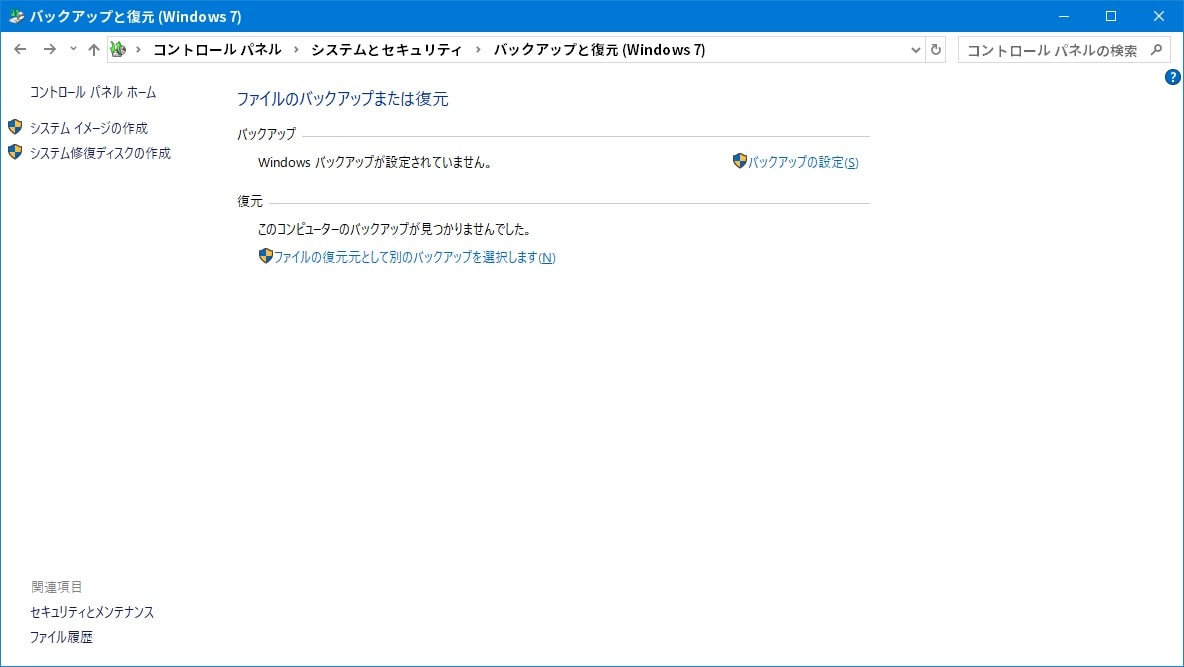Viewport: 1184px width, 667px height.
Task: Open ファイル履歴 related item
Action: (x=61, y=637)
